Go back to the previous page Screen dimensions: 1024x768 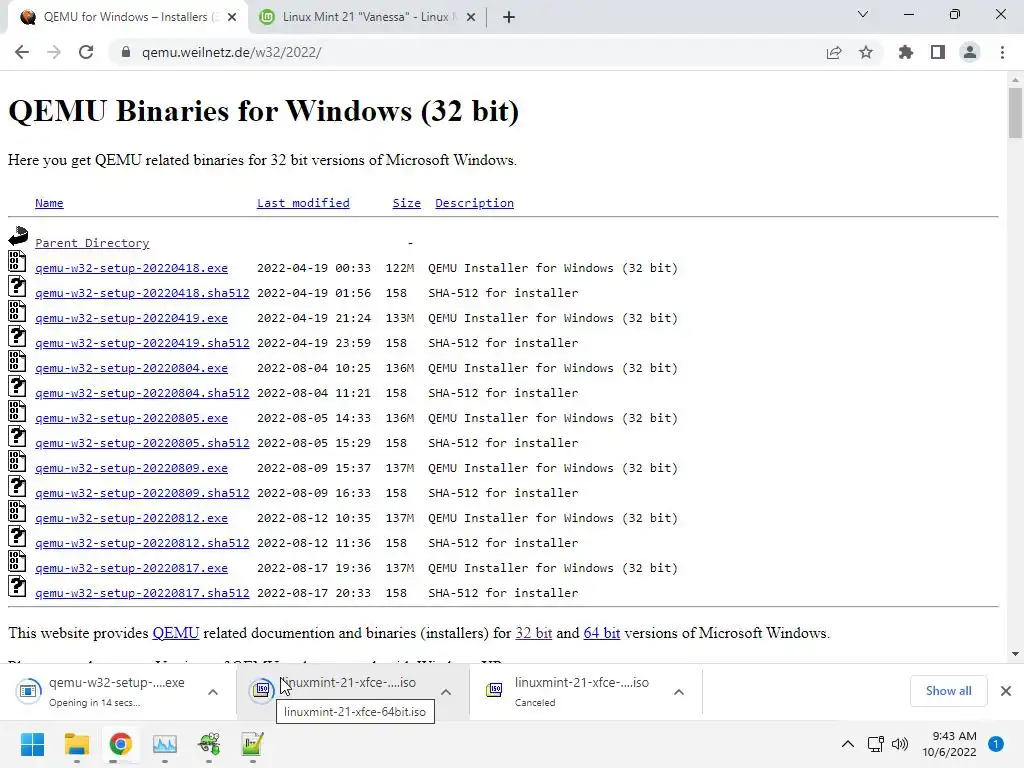tap(22, 52)
